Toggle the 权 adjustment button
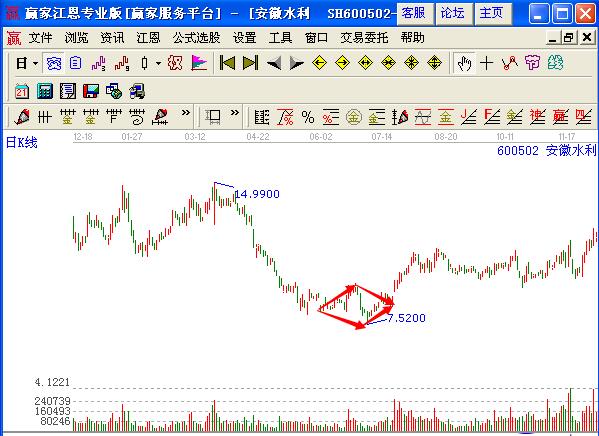Viewport: 599px width, 436px height. tap(175, 63)
